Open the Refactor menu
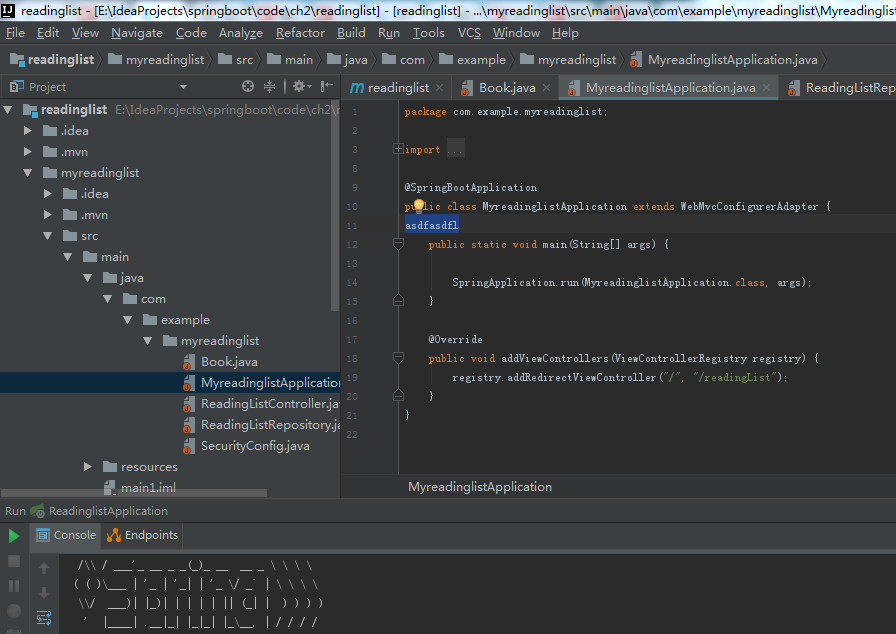Viewport: 896px width, 634px height. [300, 33]
